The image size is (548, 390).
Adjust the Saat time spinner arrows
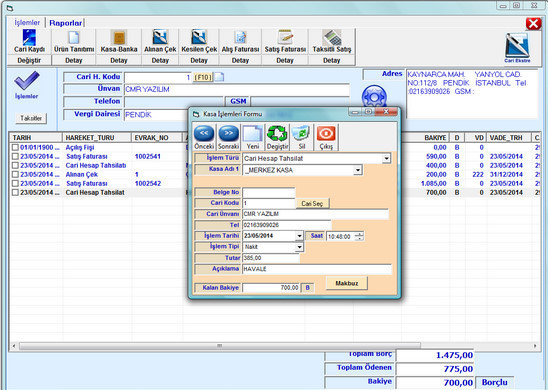[x=359, y=236]
